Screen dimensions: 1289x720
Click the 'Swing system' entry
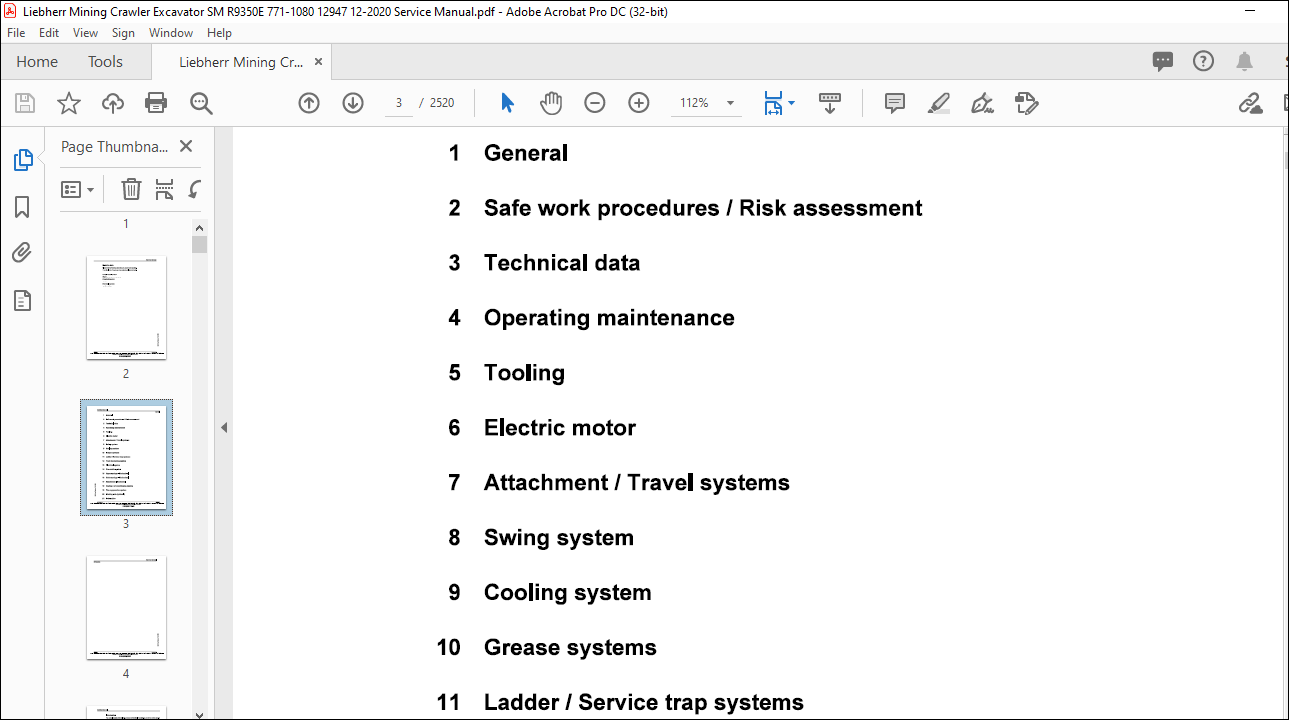(559, 538)
